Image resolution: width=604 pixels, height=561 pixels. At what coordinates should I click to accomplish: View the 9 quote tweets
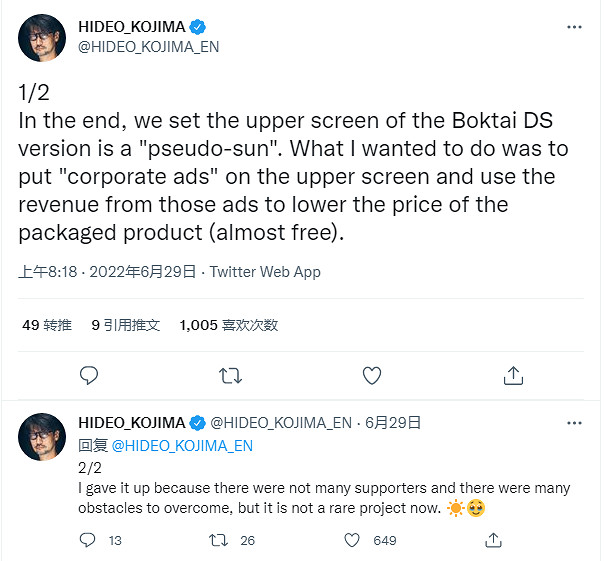point(126,325)
